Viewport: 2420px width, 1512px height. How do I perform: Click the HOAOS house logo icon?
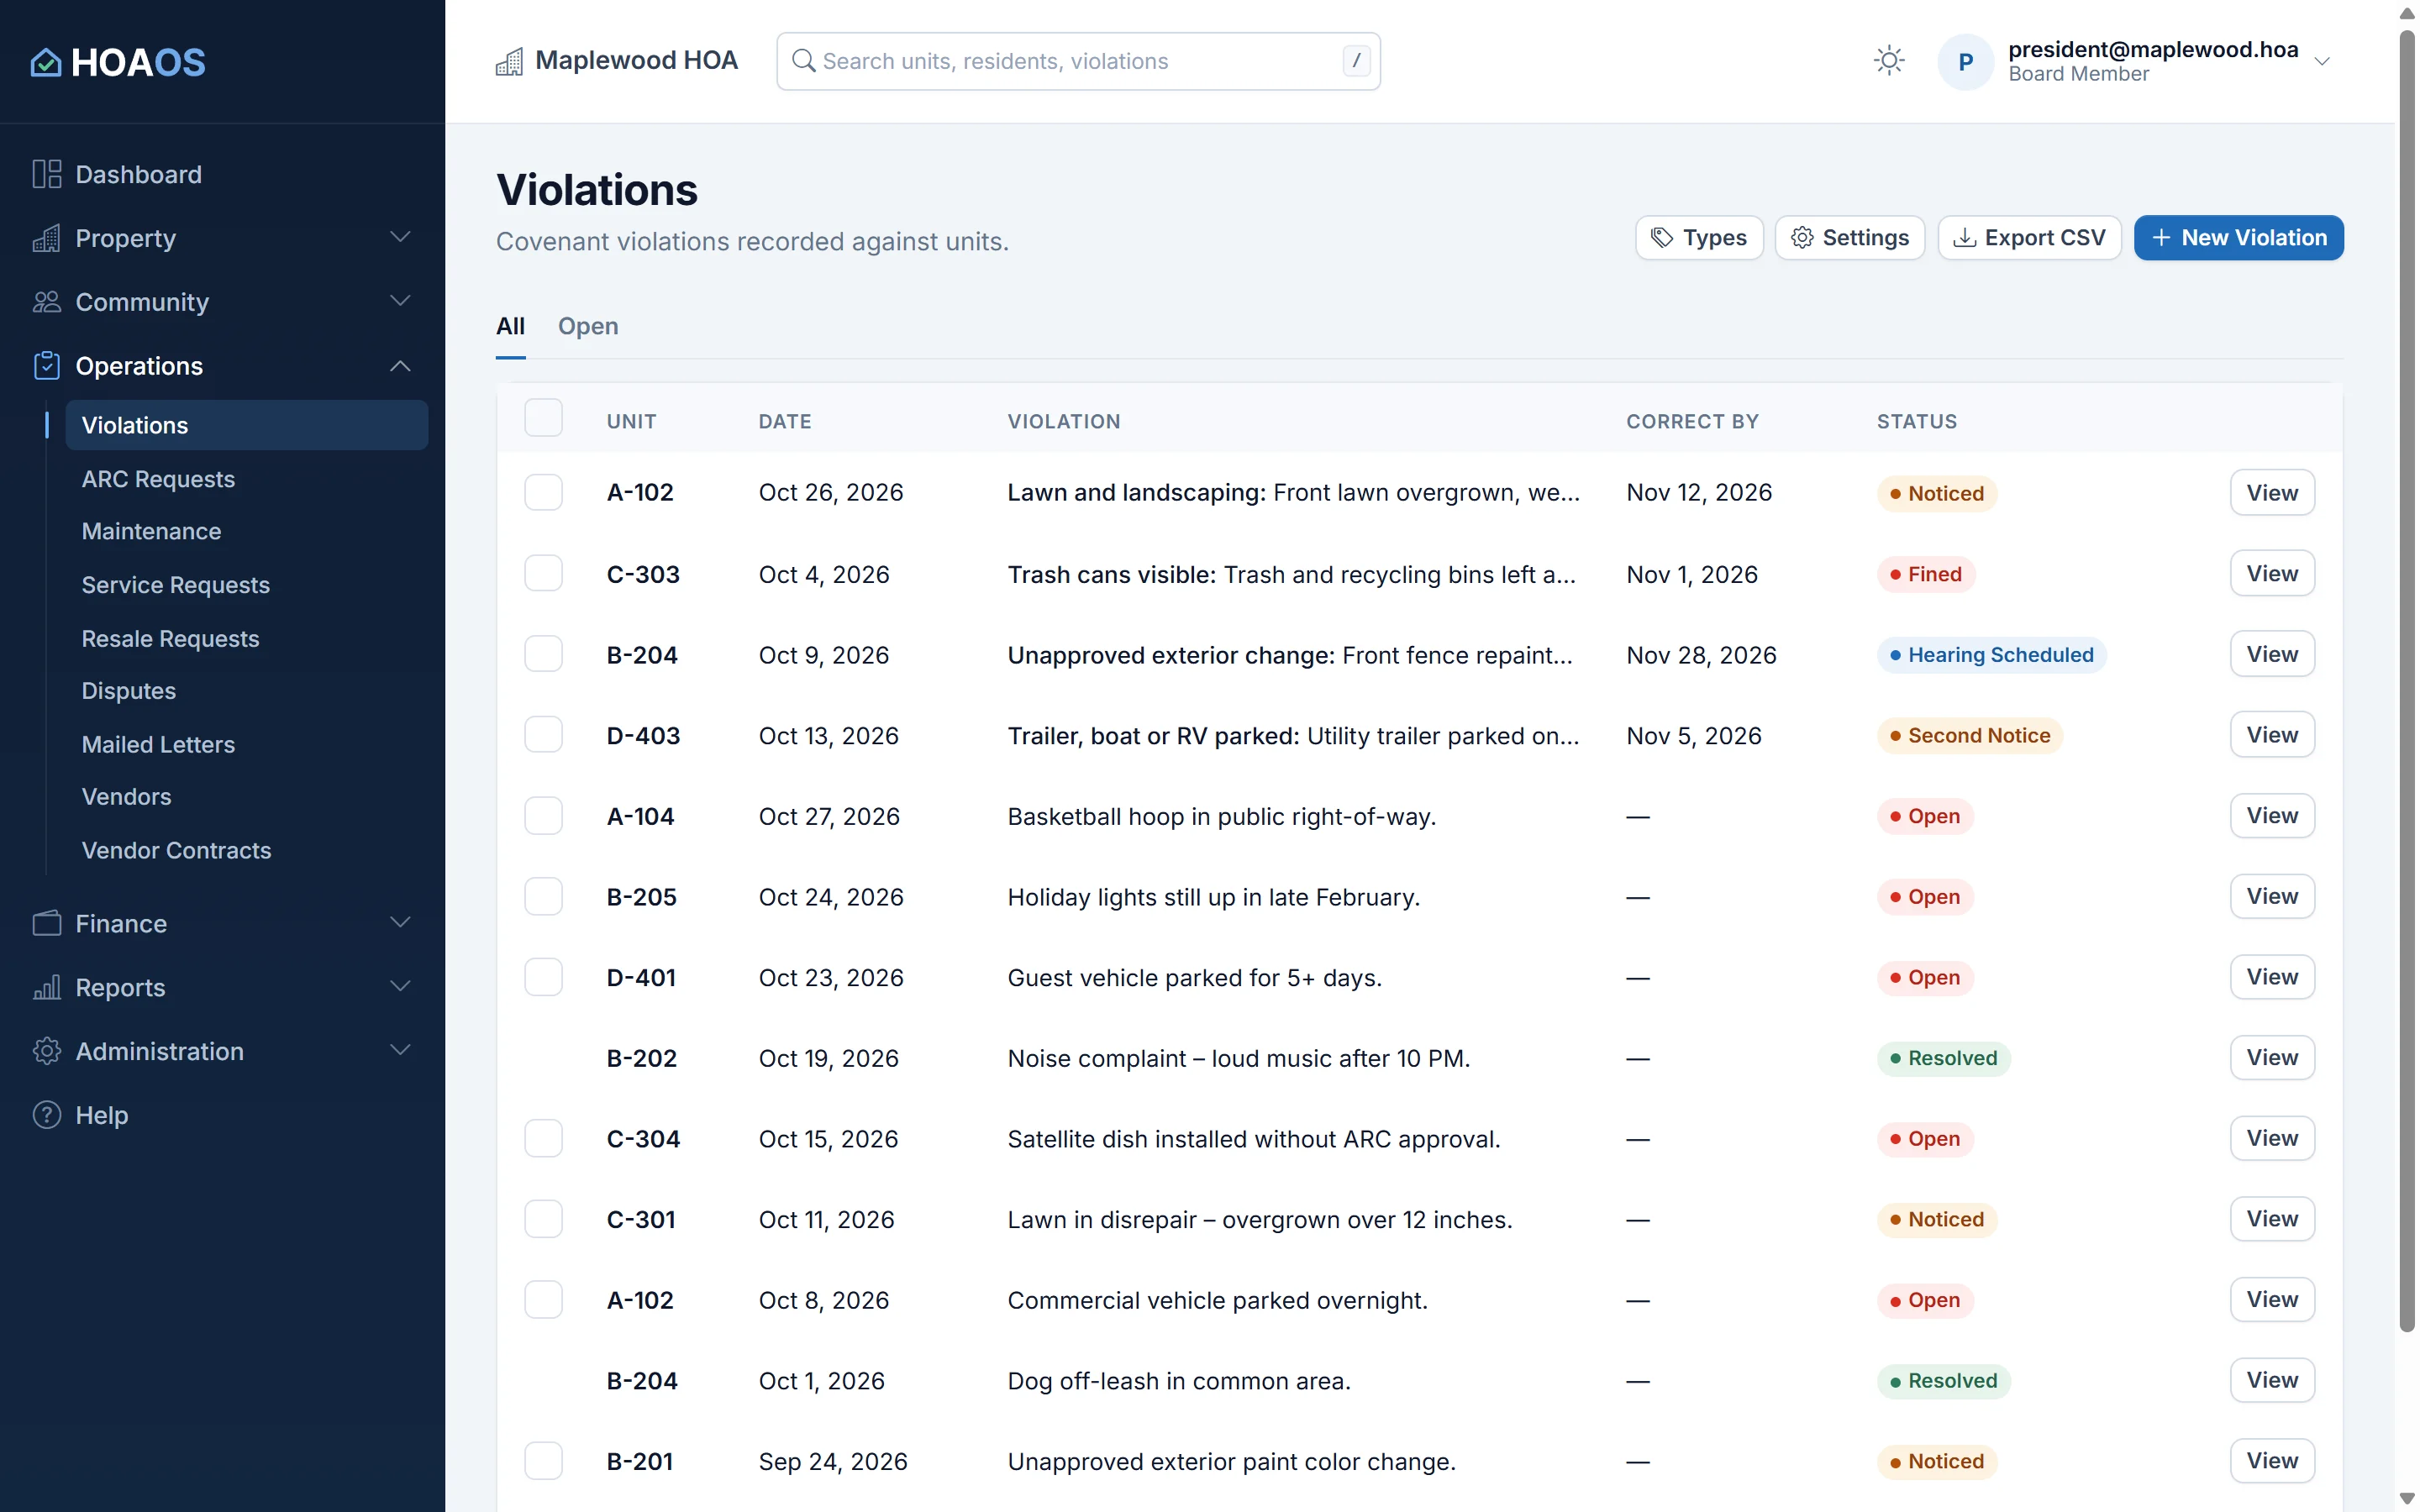pyautogui.click(x=46, y=62)
